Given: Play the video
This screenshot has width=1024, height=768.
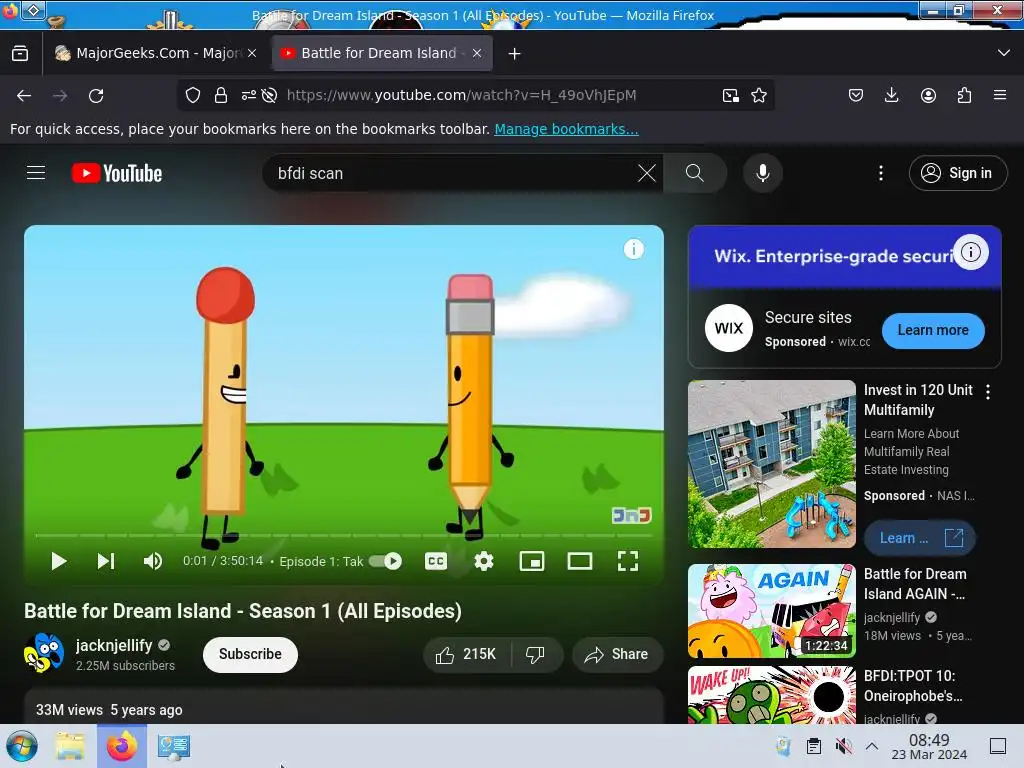Looking at the screenshot, I should click(58, 561).
